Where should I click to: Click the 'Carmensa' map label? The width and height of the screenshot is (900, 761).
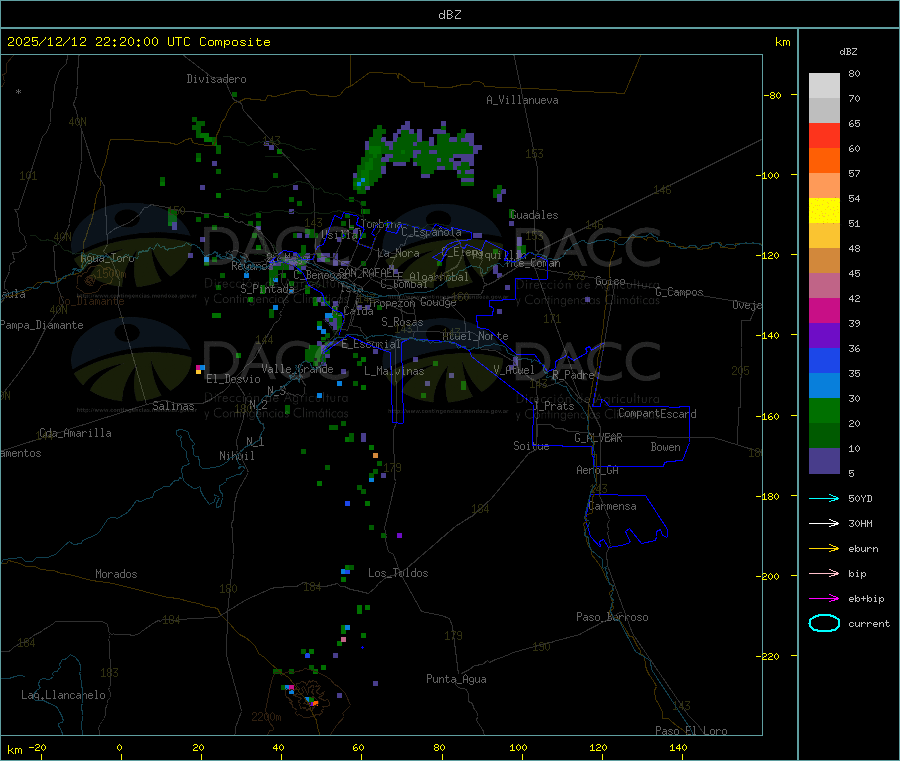(x=612, y=506)
